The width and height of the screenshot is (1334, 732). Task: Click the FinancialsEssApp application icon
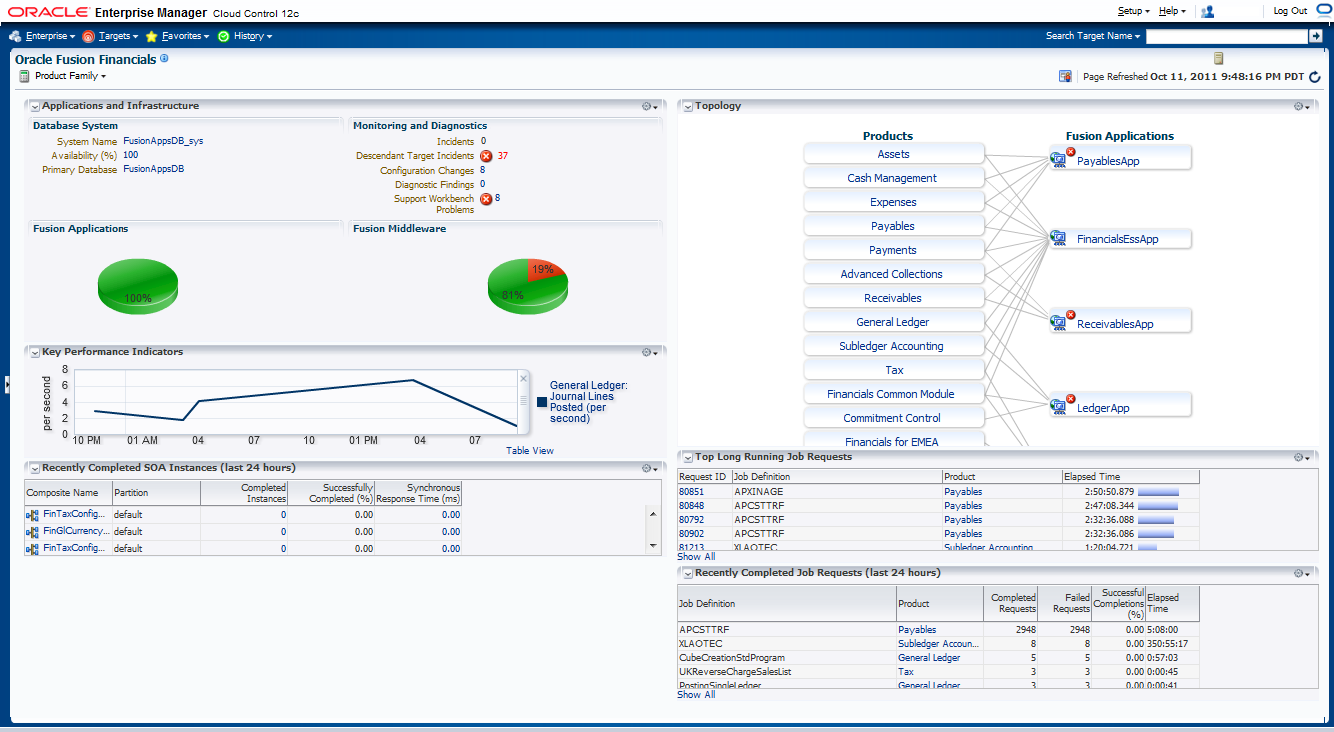click(1059, 238)
